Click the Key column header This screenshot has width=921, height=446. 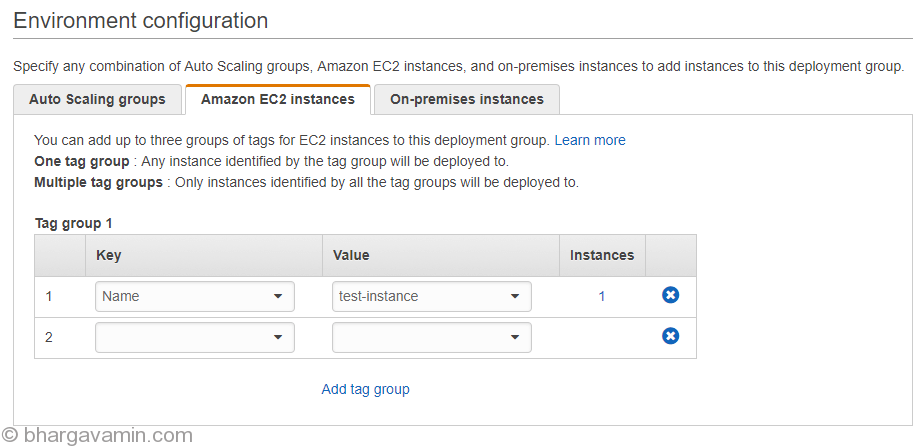[109, 255]
